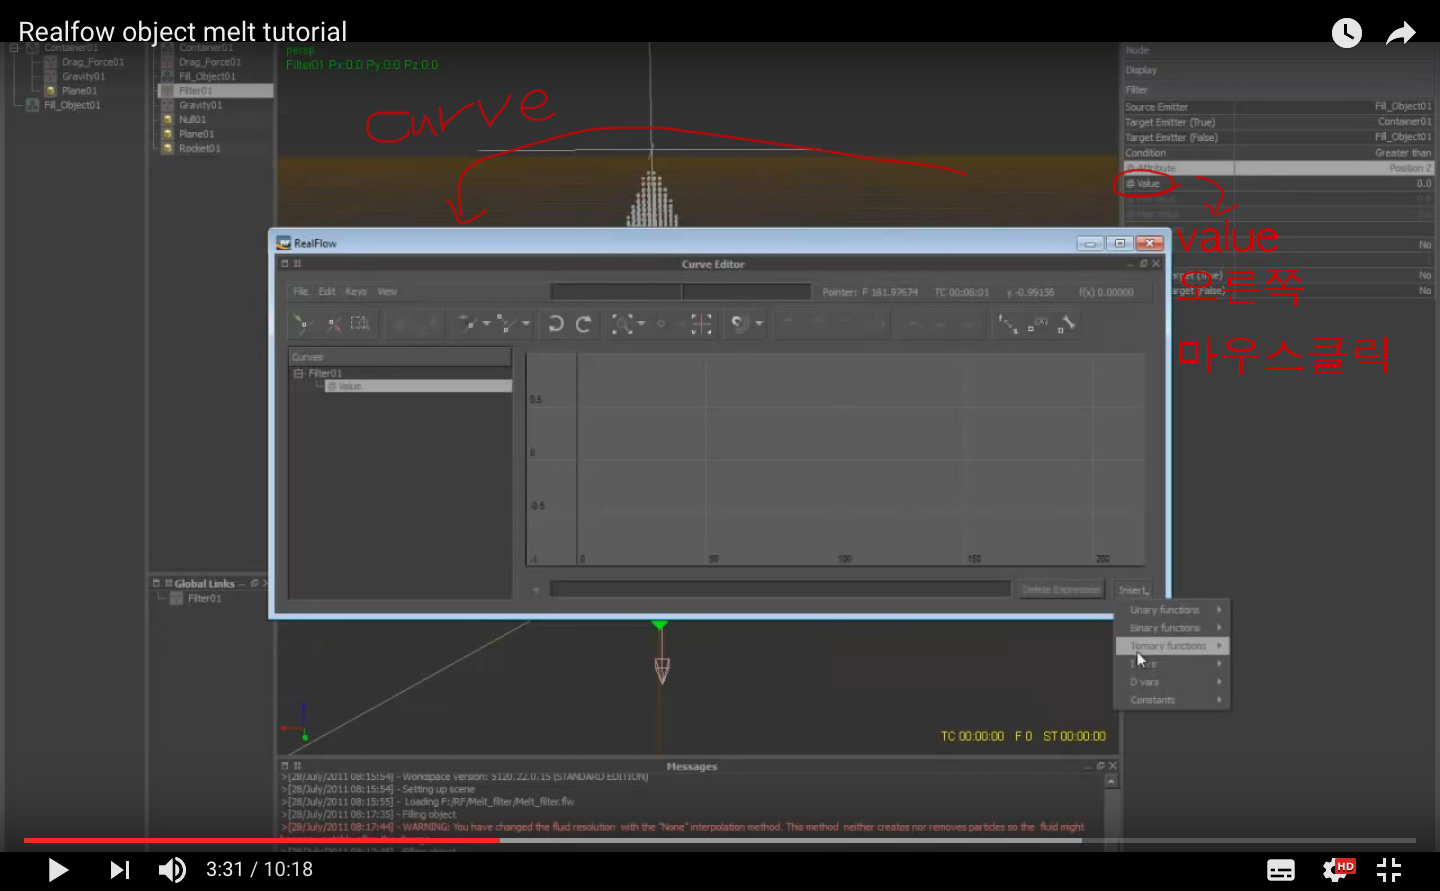Skip to the next video
This screenshot has height=891, width=1440.
(x=119, y=870)
